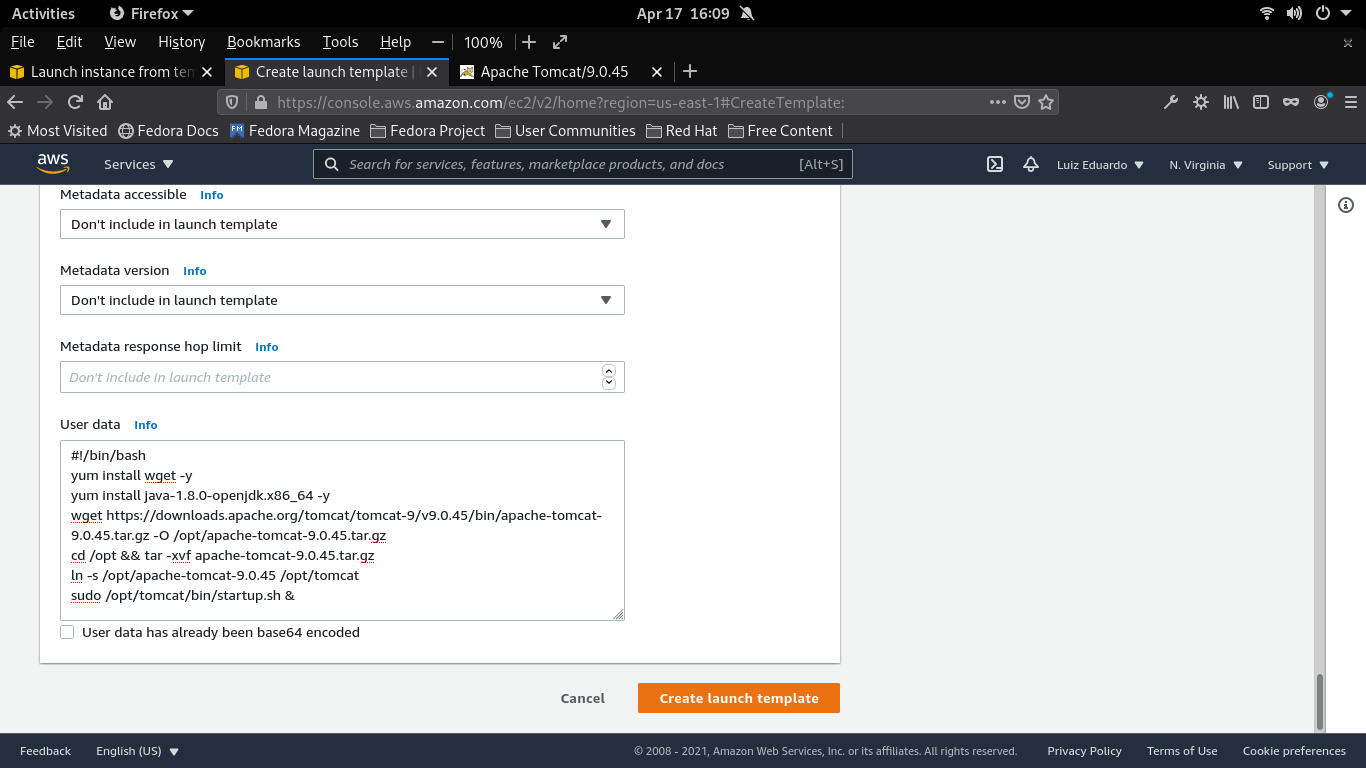
Task: Expand the Metadata version dropdown
Action: coord(342,300)
